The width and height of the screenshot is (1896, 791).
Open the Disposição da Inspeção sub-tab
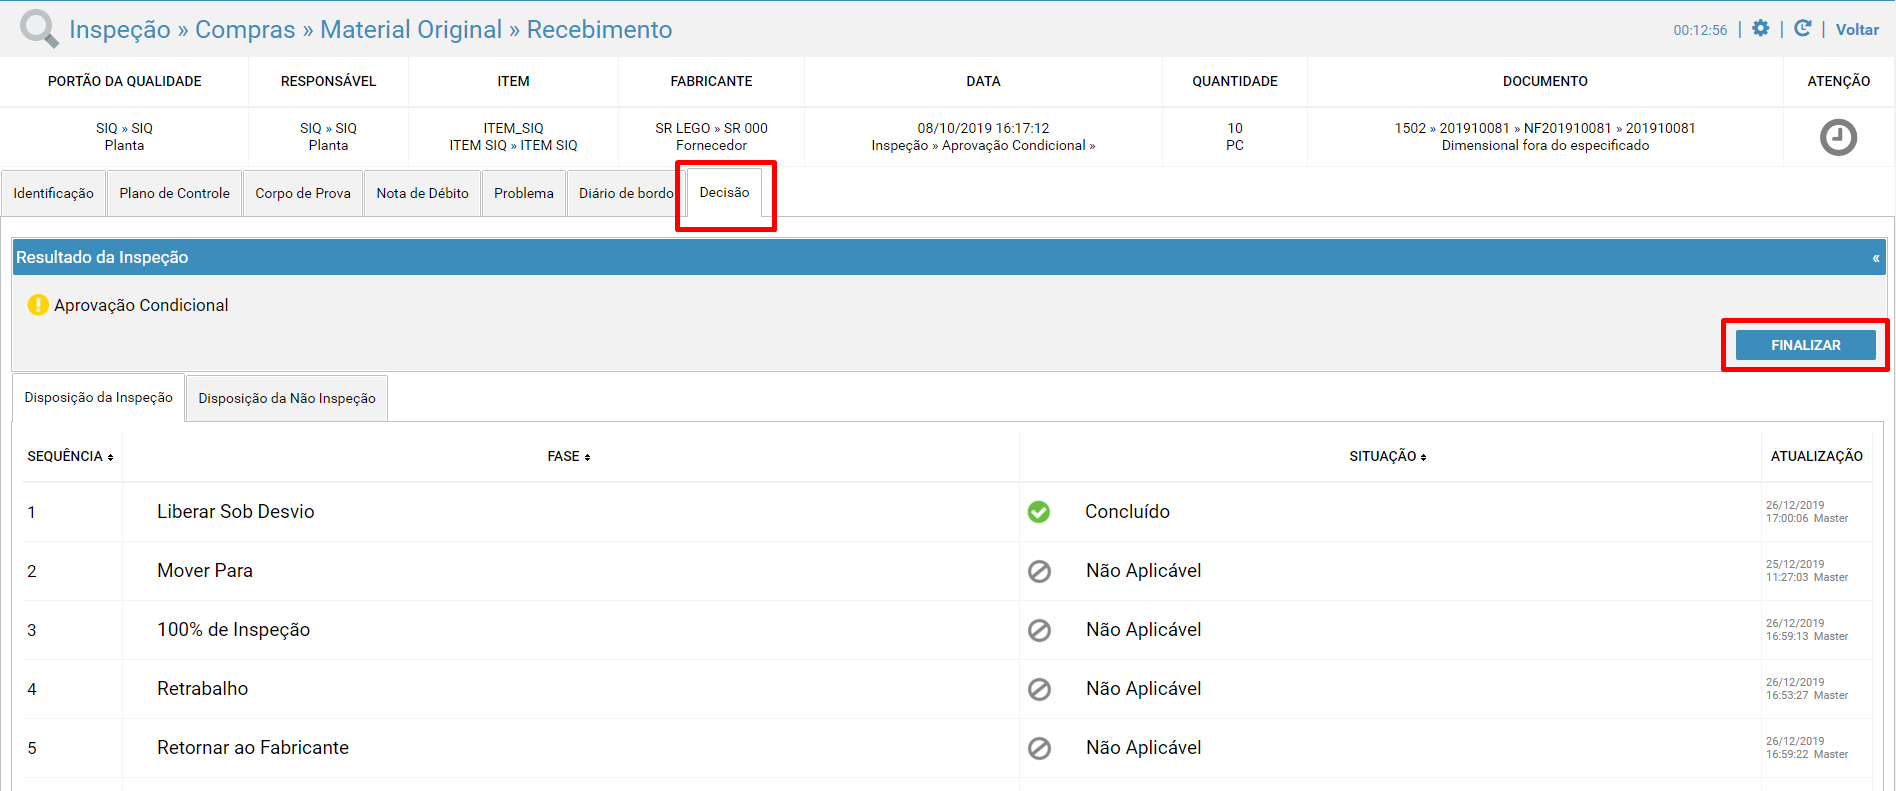click(98, 397)
